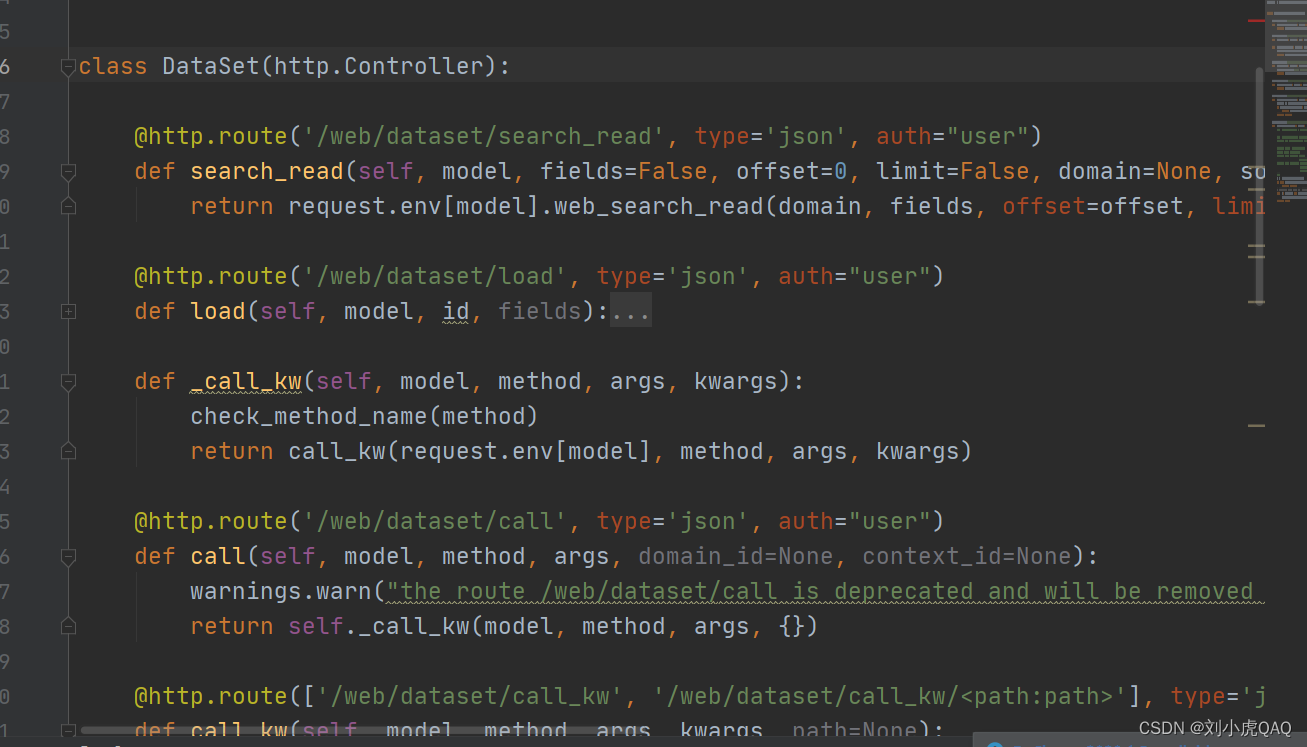Click fold end marker beside web_search_read return line
The width and height of the screenshot is (1307, 747).
(68, 206)
